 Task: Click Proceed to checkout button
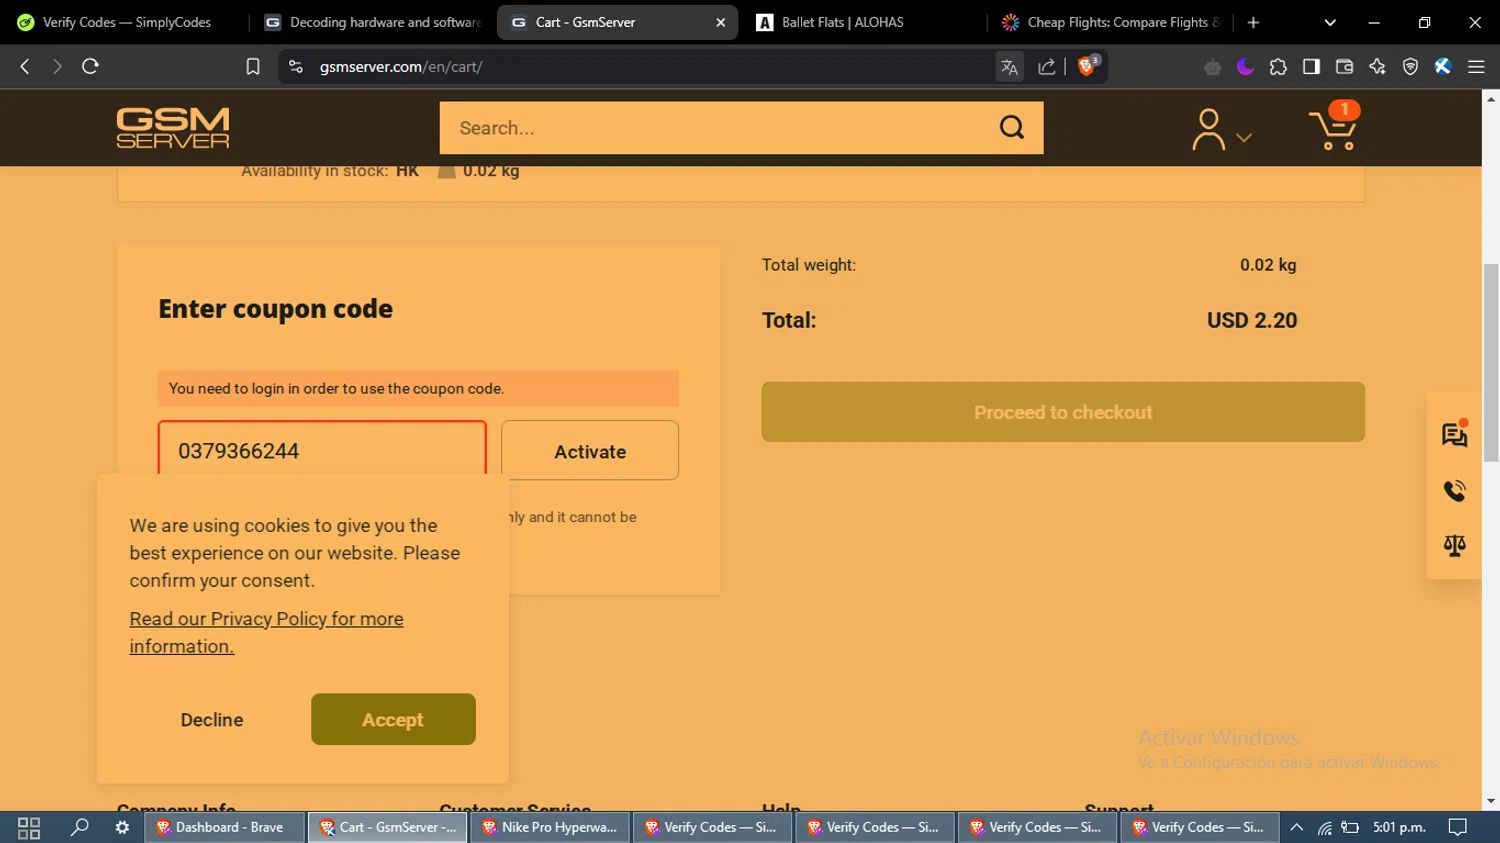(x=1063, y=412)
